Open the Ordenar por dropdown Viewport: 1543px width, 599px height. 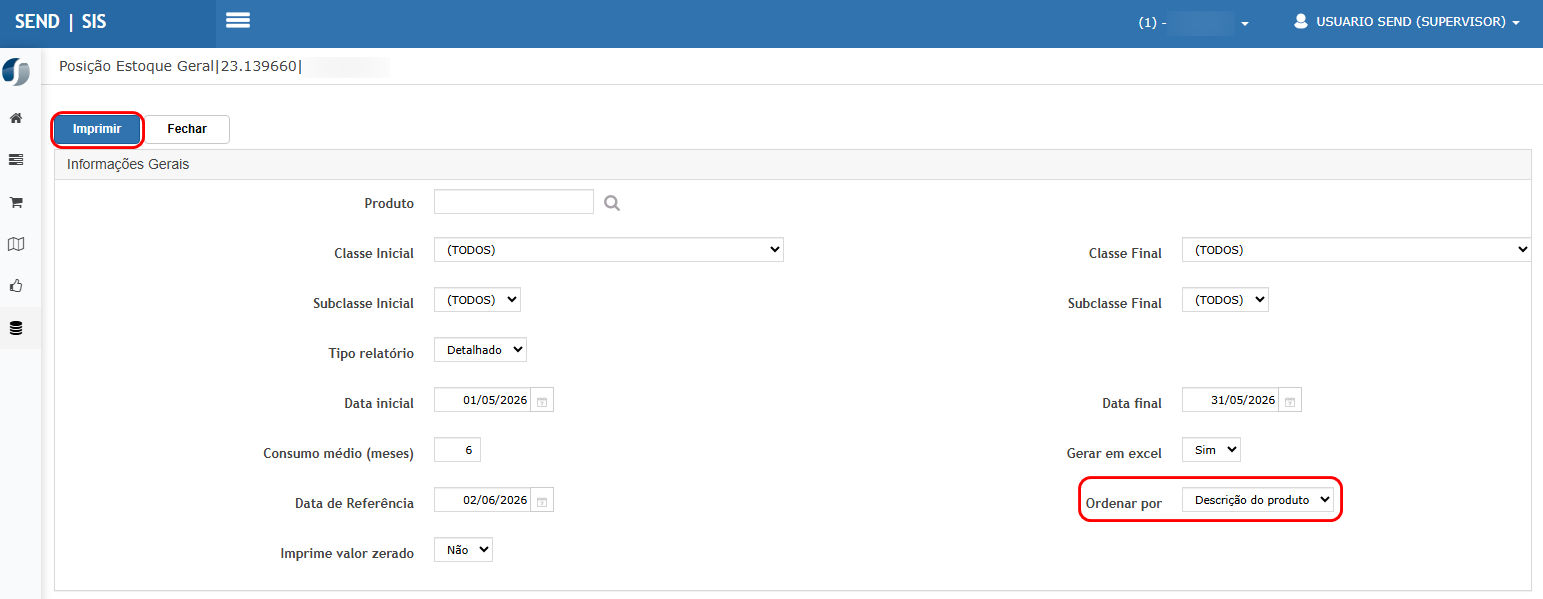pos(1258,500)
